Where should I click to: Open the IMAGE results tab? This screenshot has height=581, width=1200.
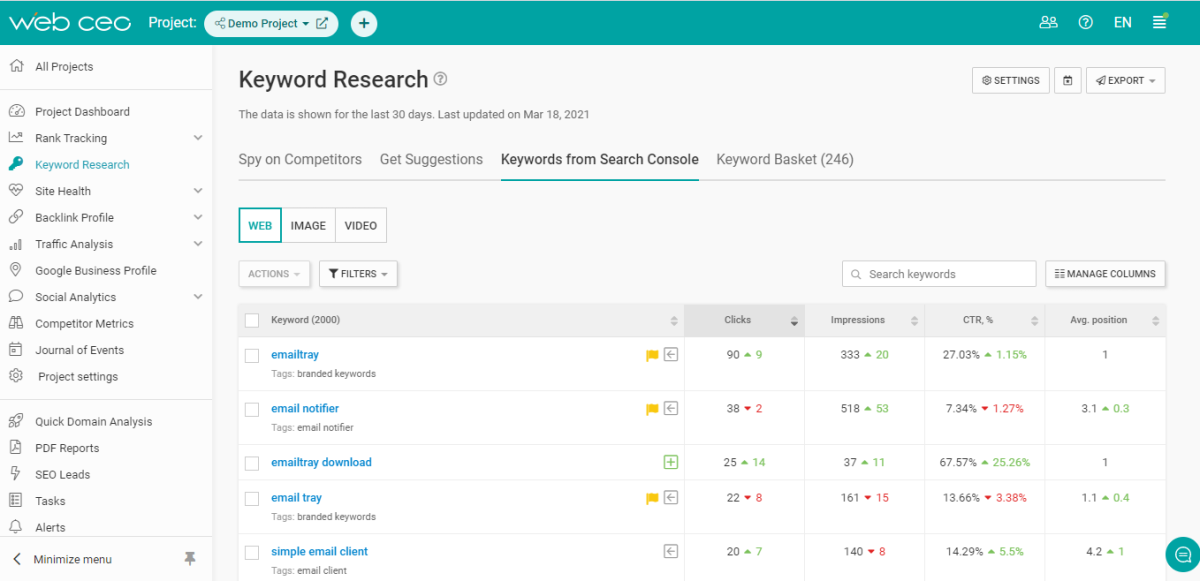[308, 225]
